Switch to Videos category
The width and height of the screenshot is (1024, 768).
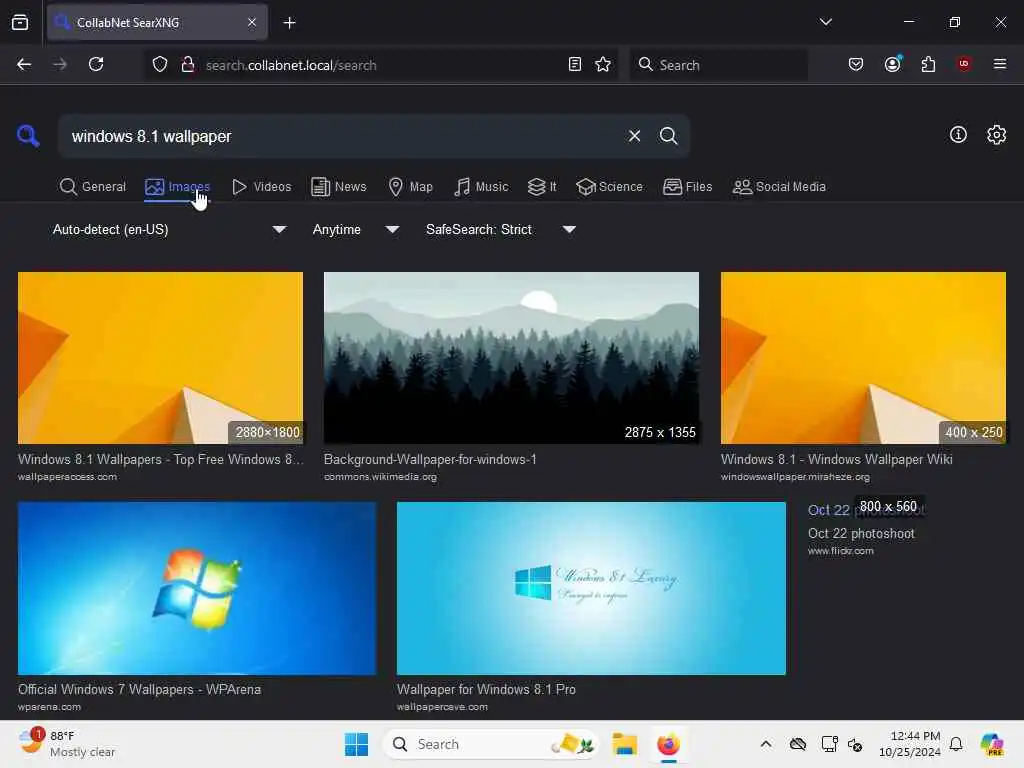(x=261, y=187)
